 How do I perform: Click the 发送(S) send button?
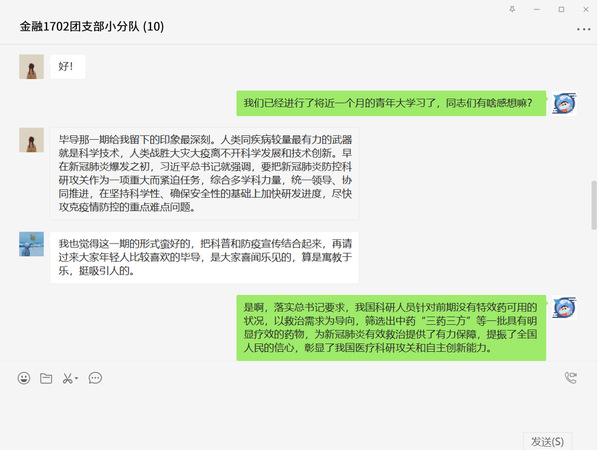click(x=547, y=441)
